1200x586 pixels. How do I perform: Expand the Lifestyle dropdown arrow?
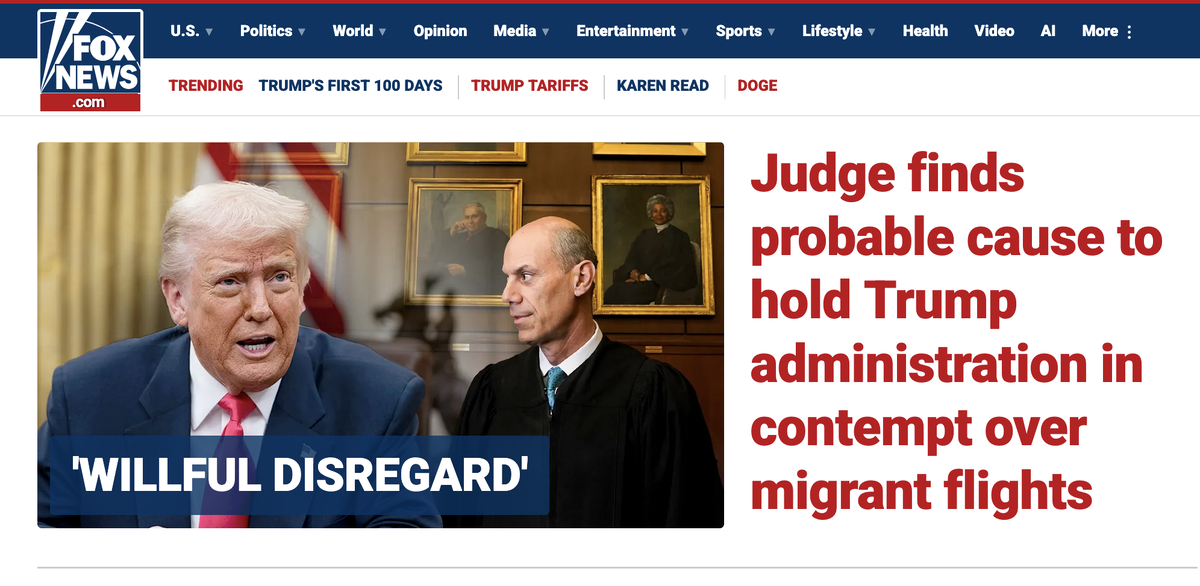(871, 32)
